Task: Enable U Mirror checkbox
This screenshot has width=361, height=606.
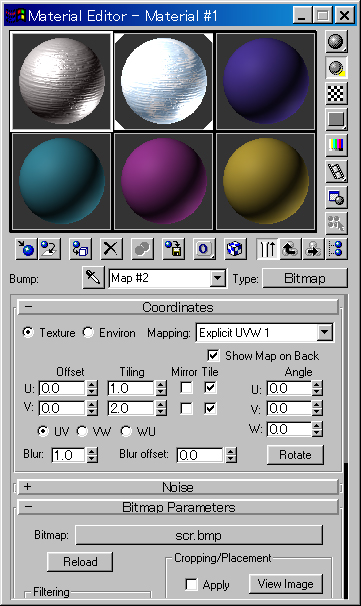Action: click(x=186, y=388)
